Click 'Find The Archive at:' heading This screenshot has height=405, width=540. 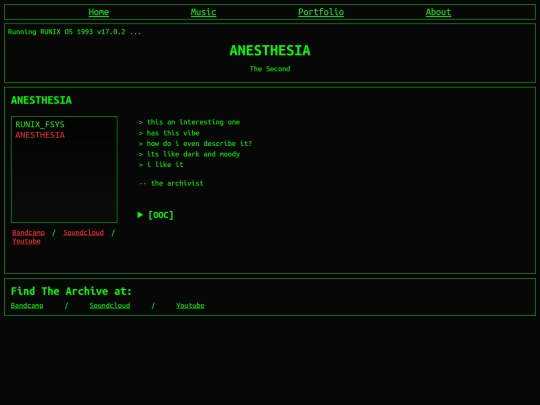[71, 291]
